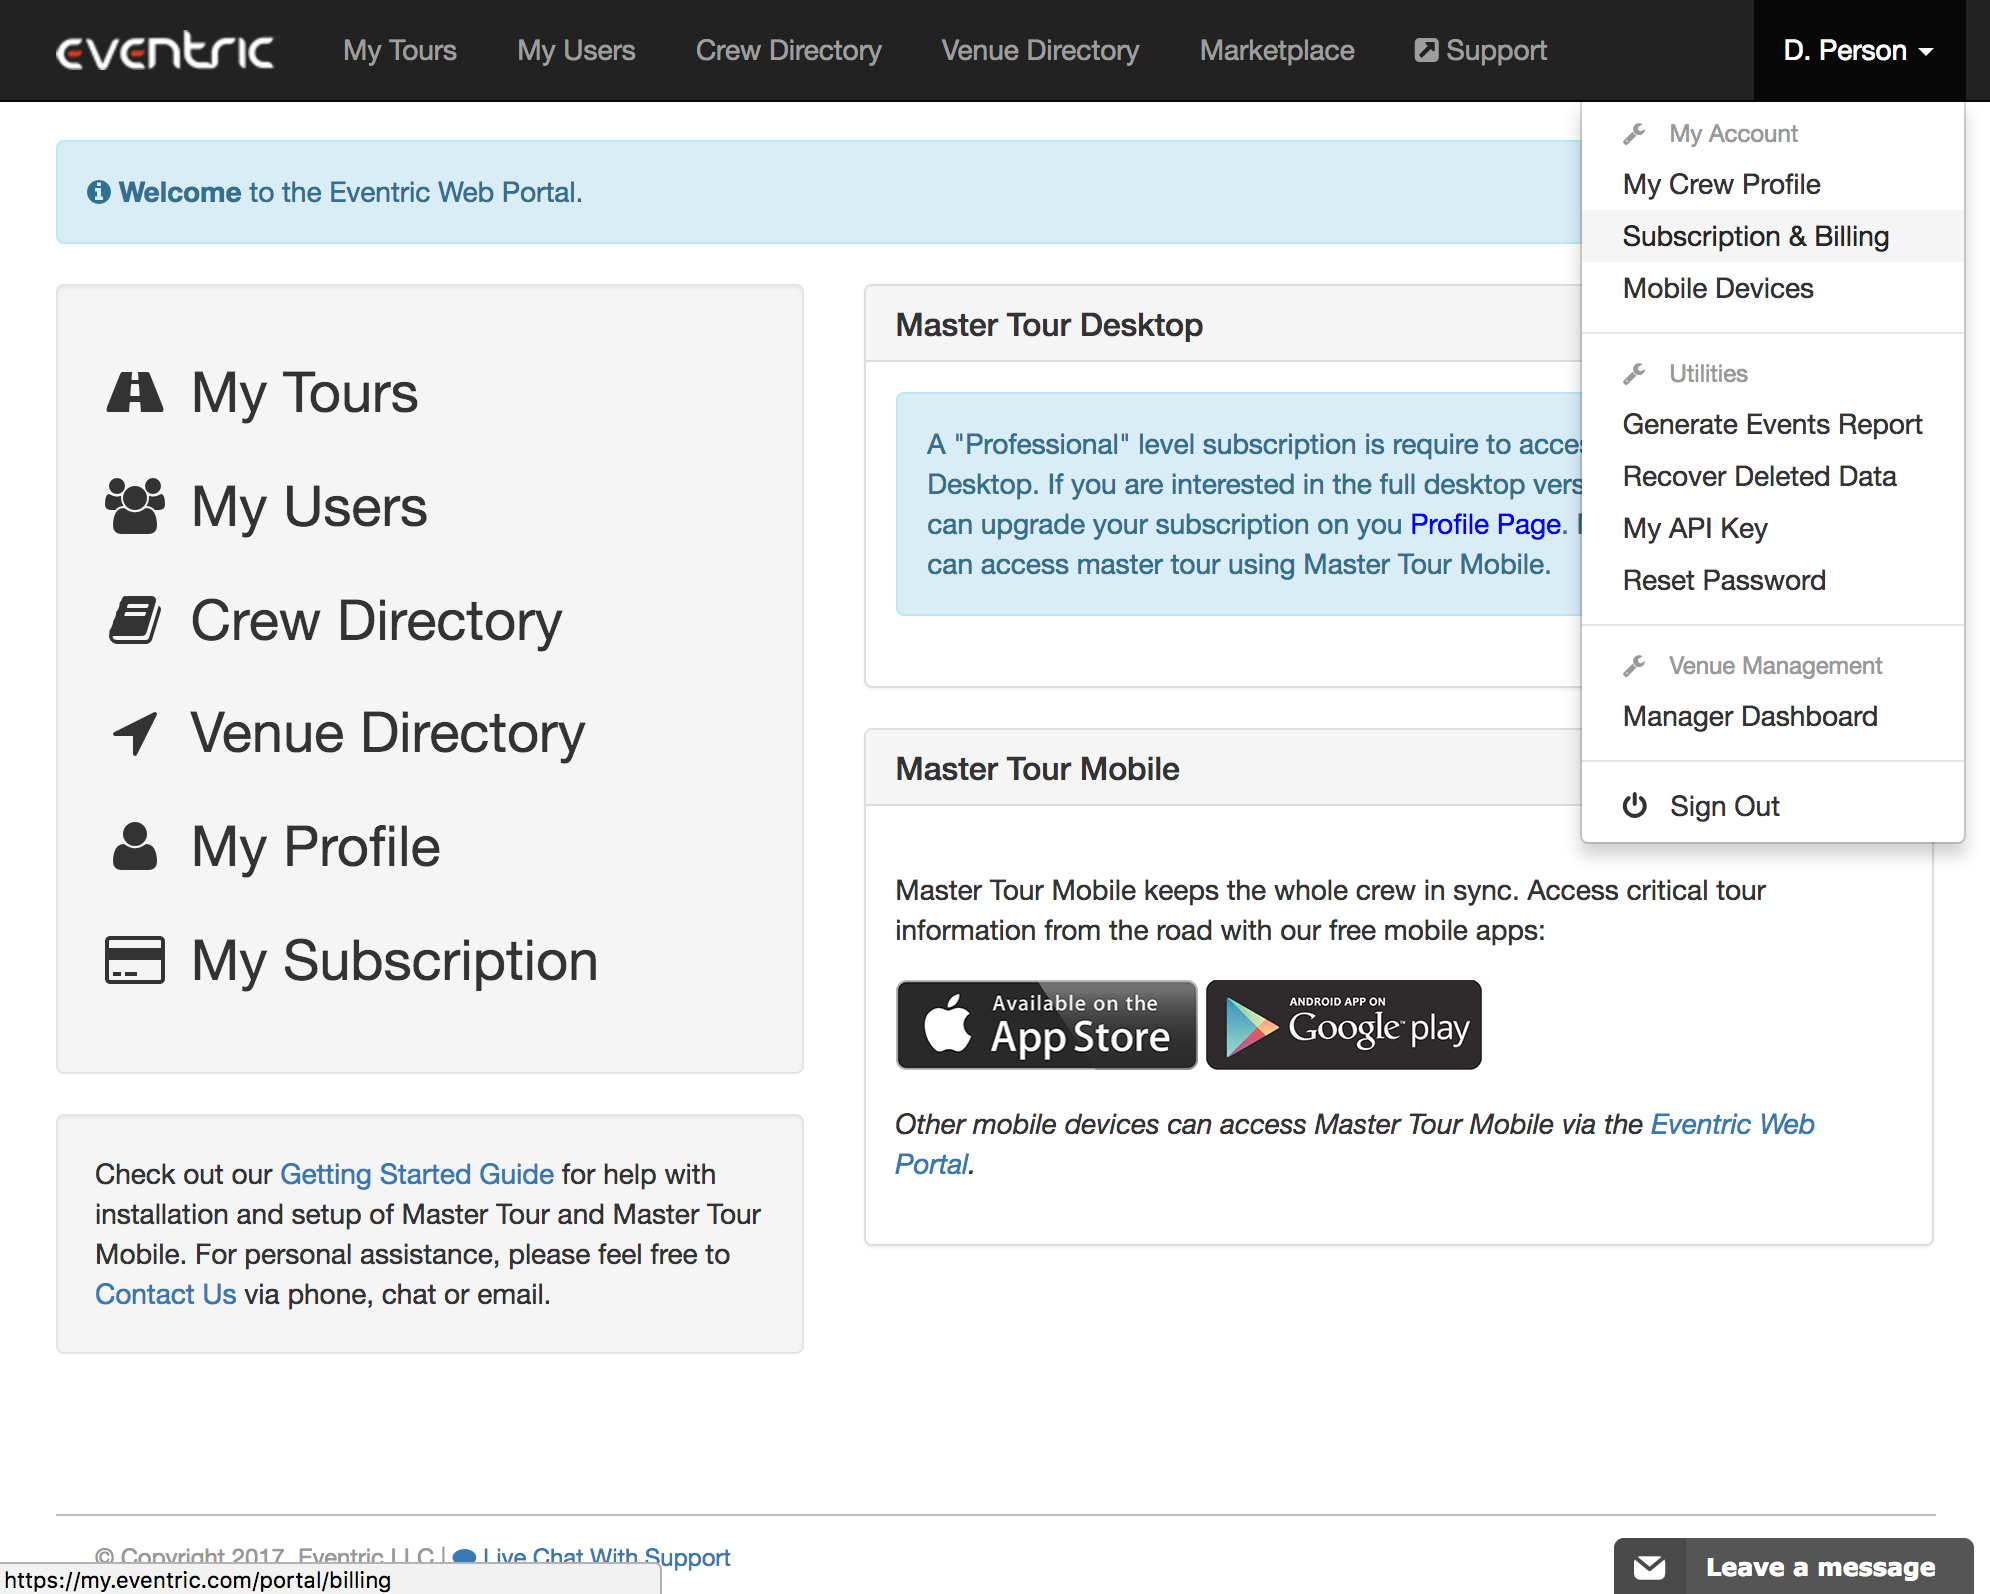Image resolution: width=1990 pixels, height=1594 pixels.
Task: Select Subscription & Billing menu entry
Action: [1772, 236]
